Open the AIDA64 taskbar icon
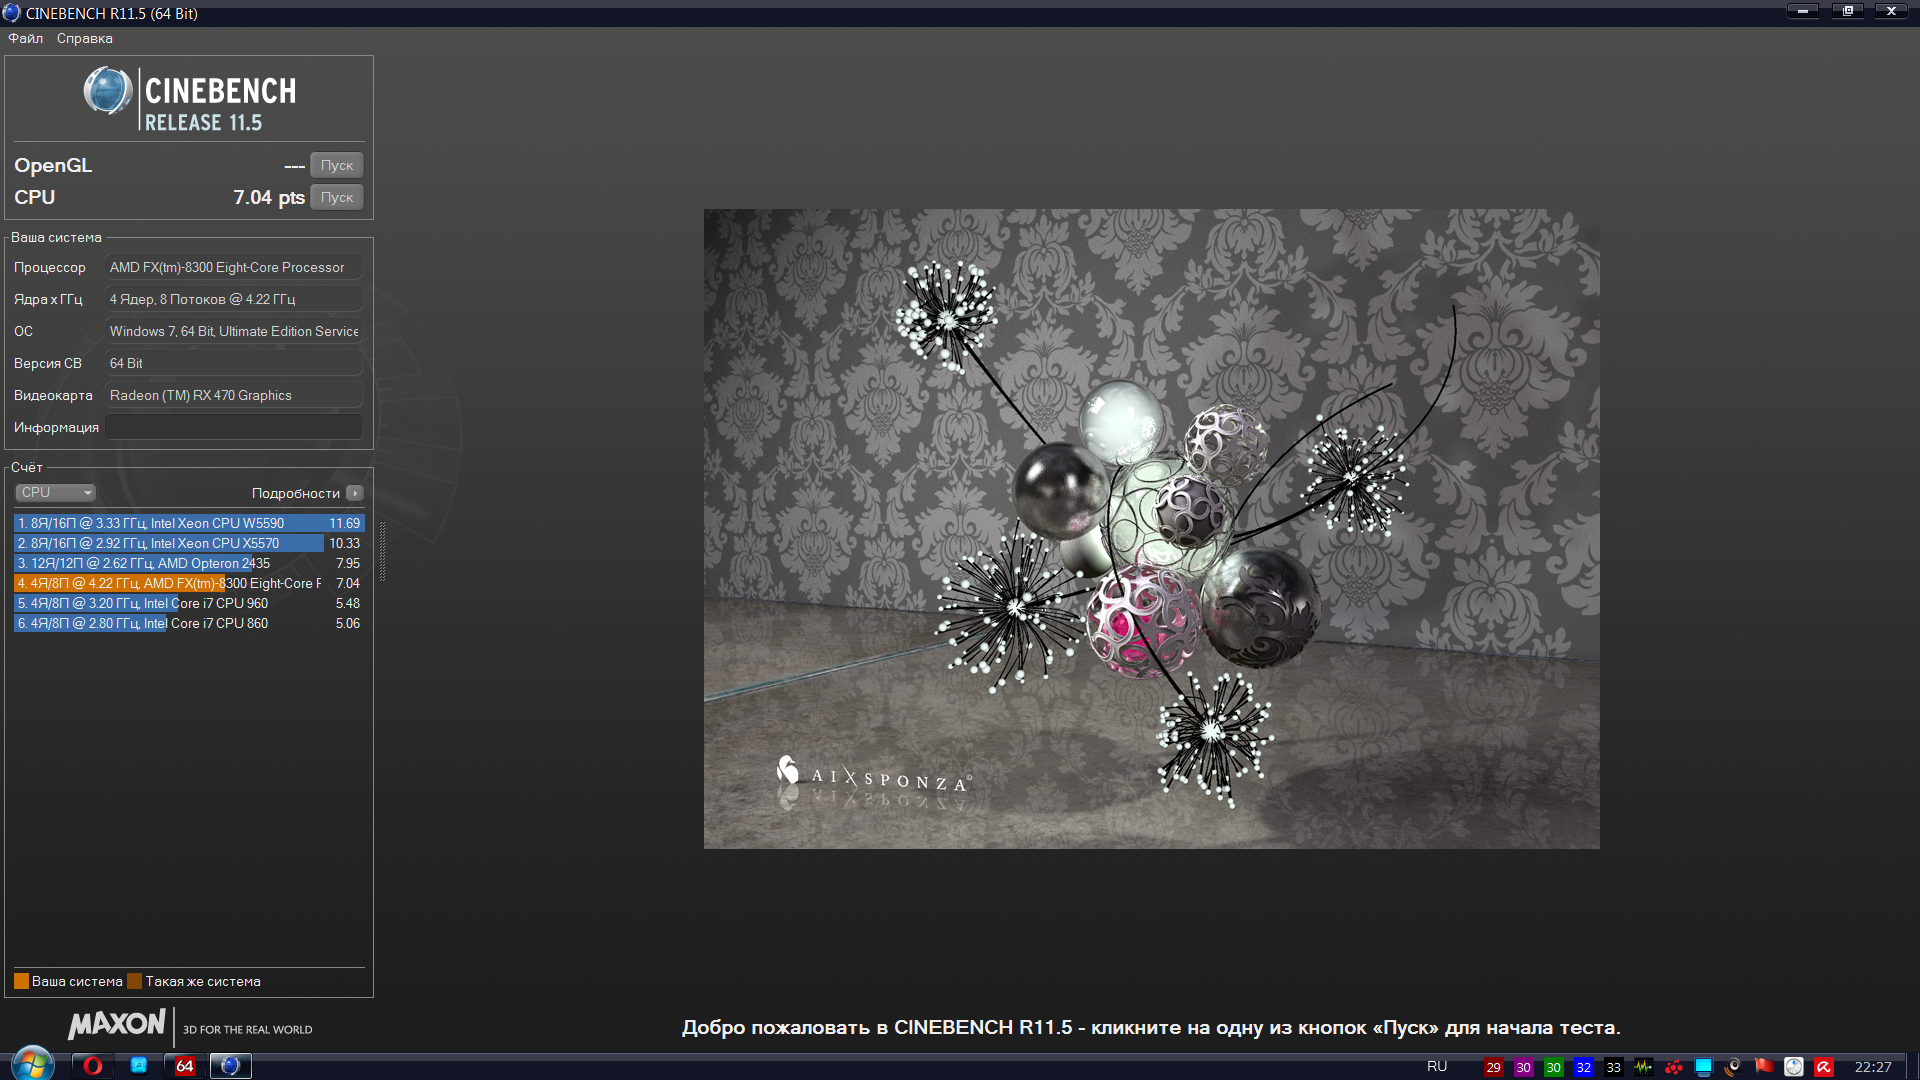This screenshot has width=1920, height=1080. tap(184, 1066)
